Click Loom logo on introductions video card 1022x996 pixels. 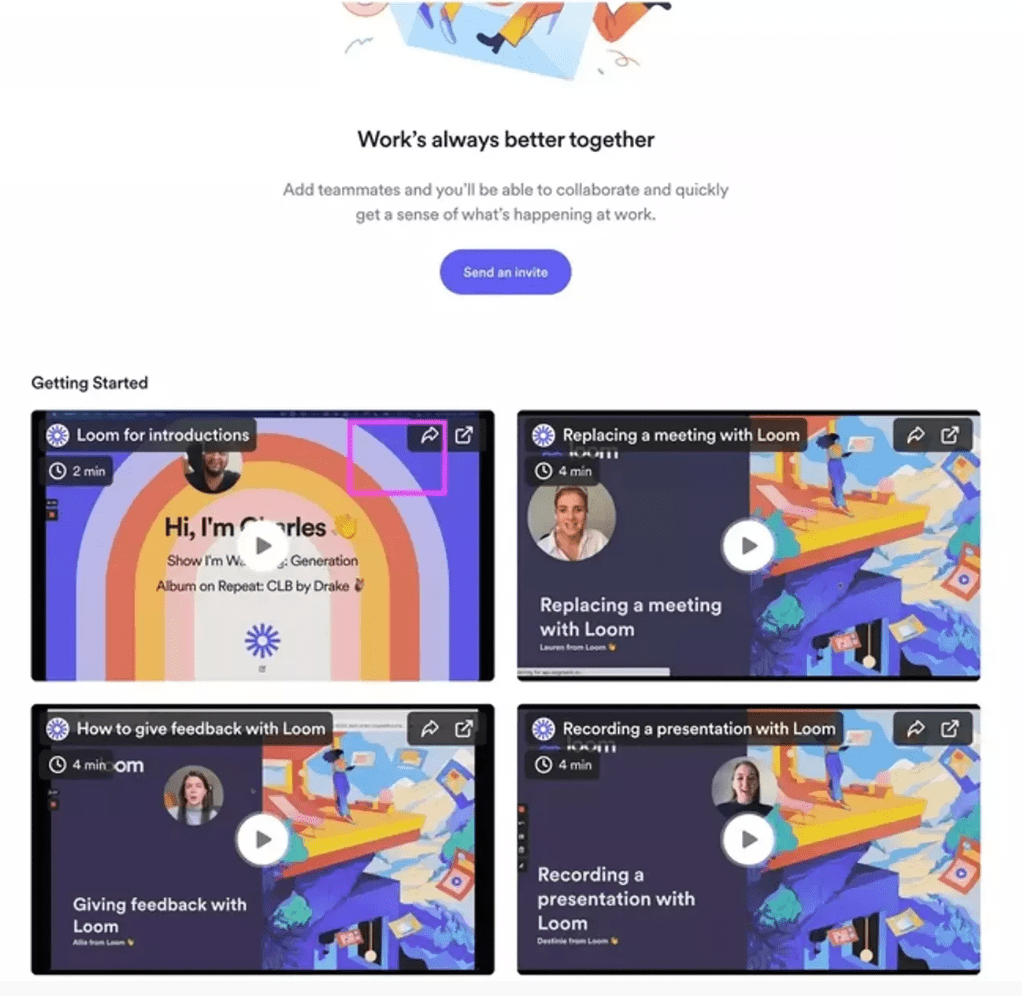pyautogui.click(x=57, y=435)
